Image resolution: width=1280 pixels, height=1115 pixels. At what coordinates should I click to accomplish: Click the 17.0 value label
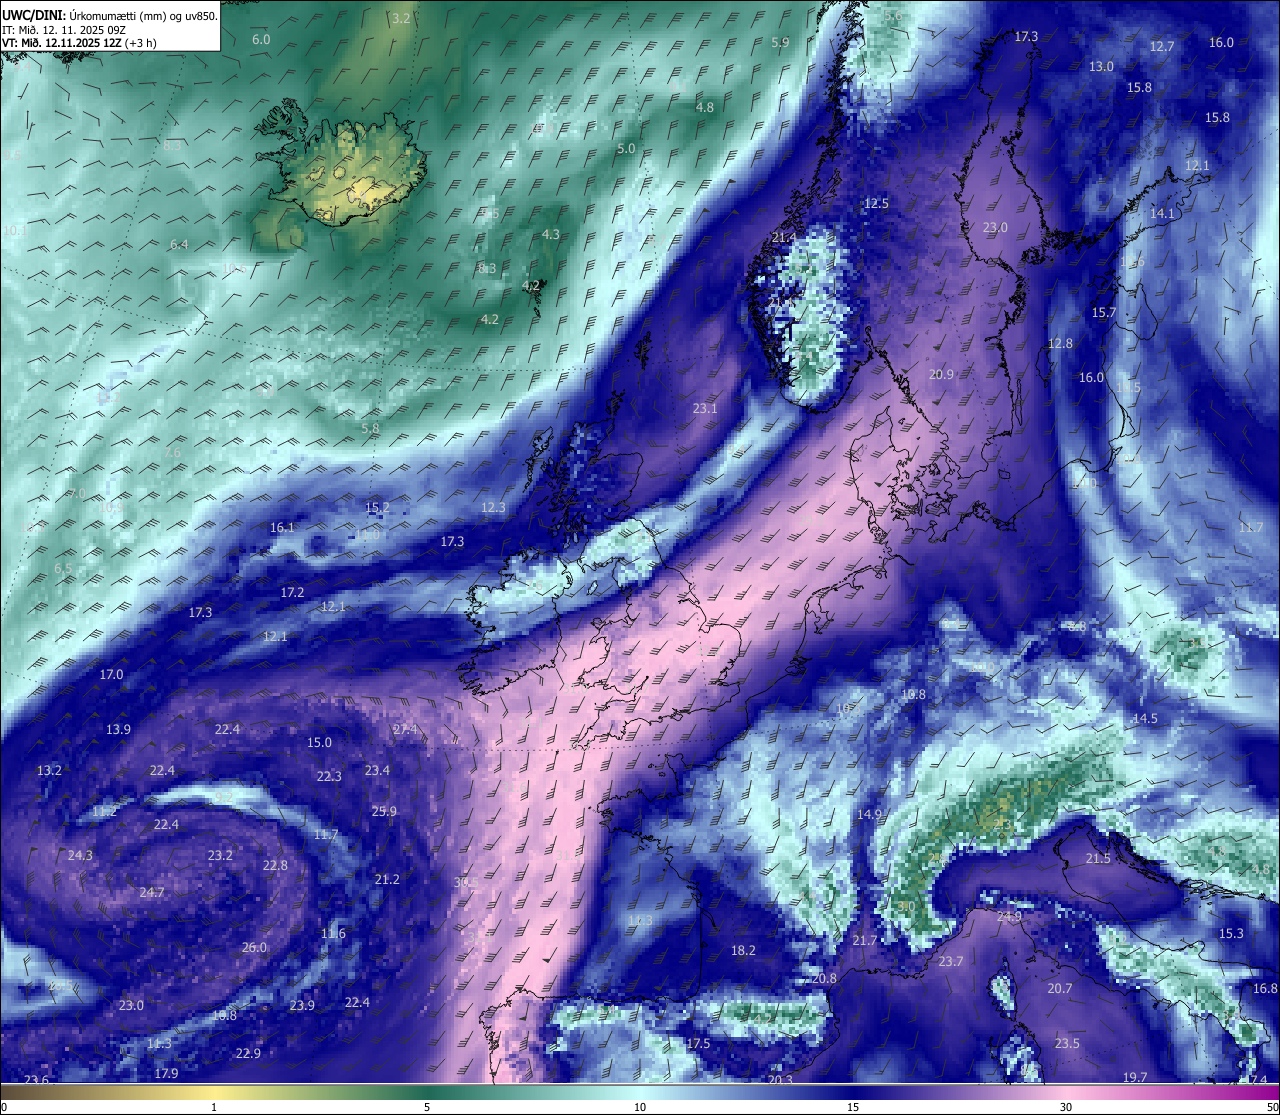[x=111, y=674]
